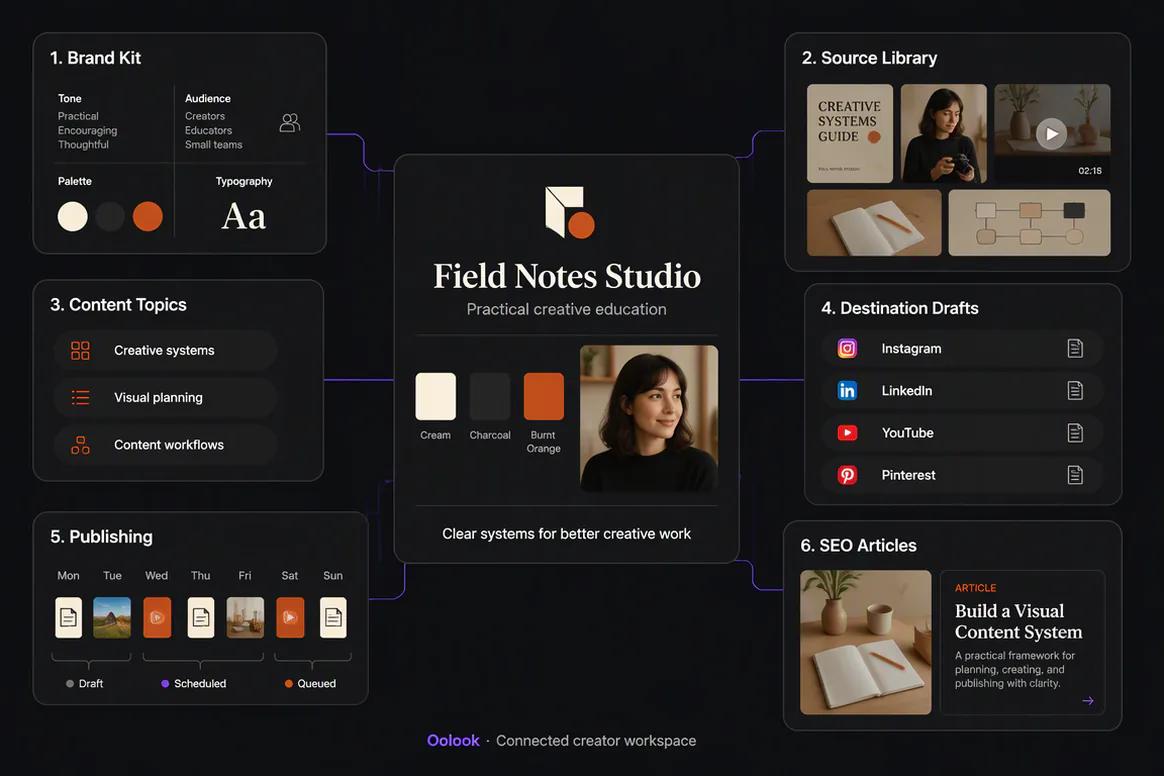Click the YouTube logo icon
The image size is (1164, 776).
847,433
